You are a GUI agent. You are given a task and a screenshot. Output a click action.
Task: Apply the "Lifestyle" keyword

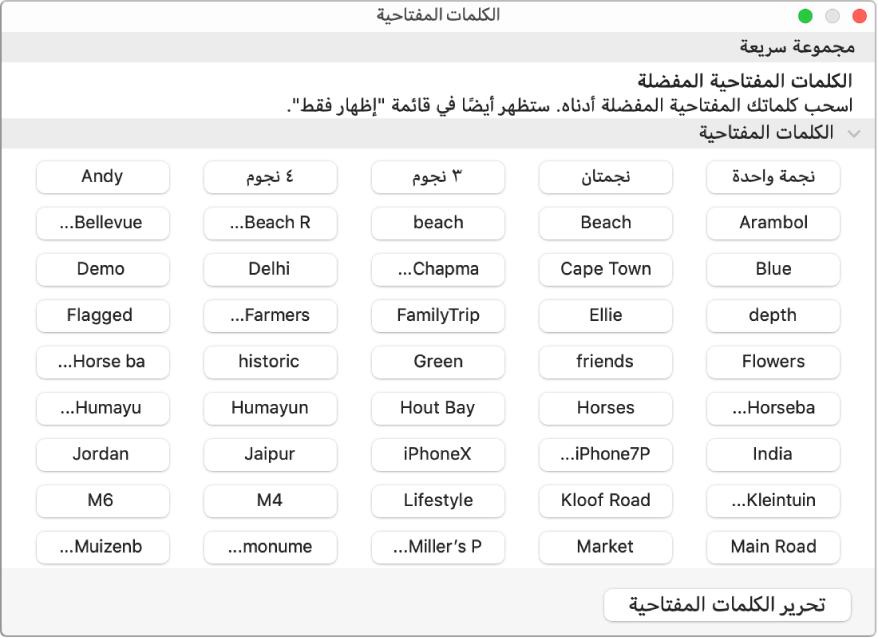click(438, 501)
